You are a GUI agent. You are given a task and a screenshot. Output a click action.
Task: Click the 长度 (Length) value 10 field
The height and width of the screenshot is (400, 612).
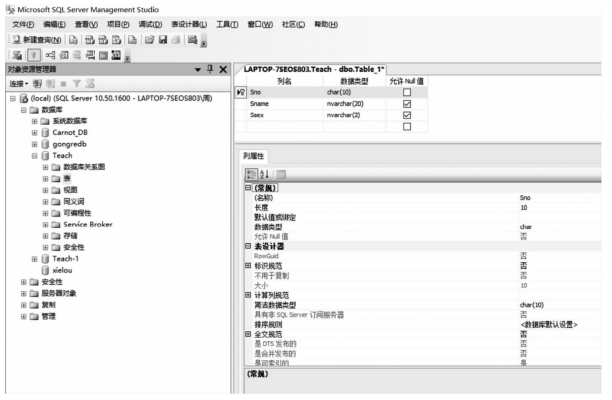(560, 208)
